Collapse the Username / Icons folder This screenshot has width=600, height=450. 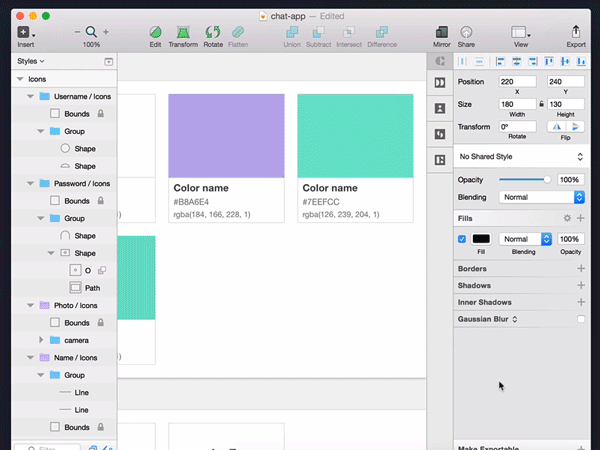[x=31, y=97]
